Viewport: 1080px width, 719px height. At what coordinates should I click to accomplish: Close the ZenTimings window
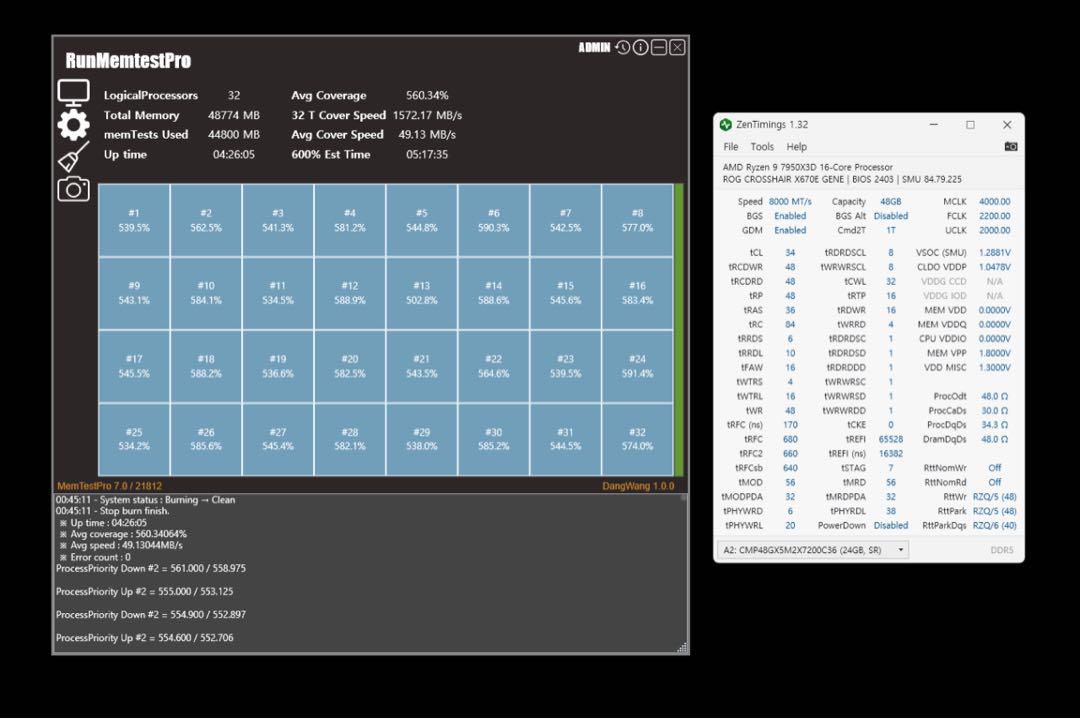1007,125
